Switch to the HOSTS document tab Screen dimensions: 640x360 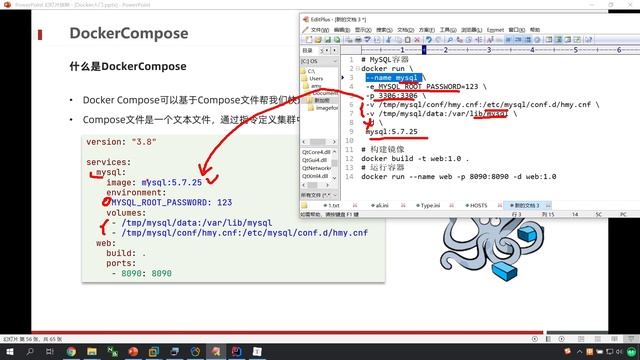coord(476,205)
